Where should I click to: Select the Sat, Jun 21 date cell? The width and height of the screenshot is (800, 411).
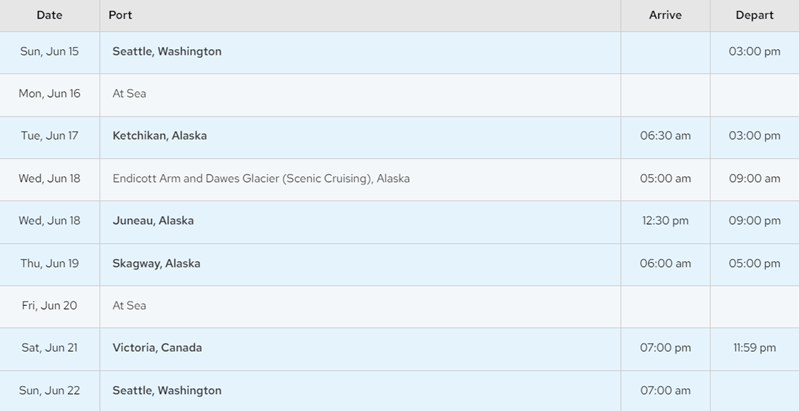[x=49, y=348]
